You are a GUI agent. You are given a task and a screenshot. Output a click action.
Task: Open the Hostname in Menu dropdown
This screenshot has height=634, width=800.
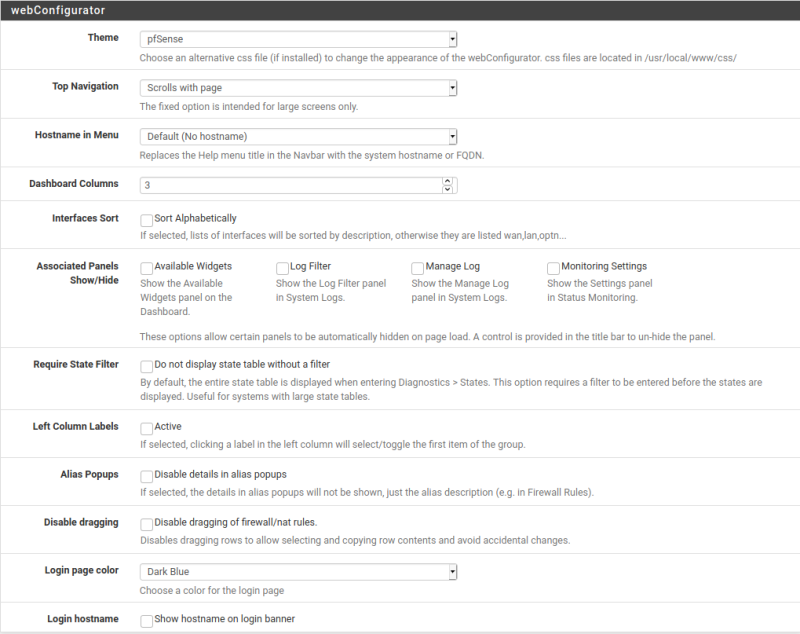298,136
